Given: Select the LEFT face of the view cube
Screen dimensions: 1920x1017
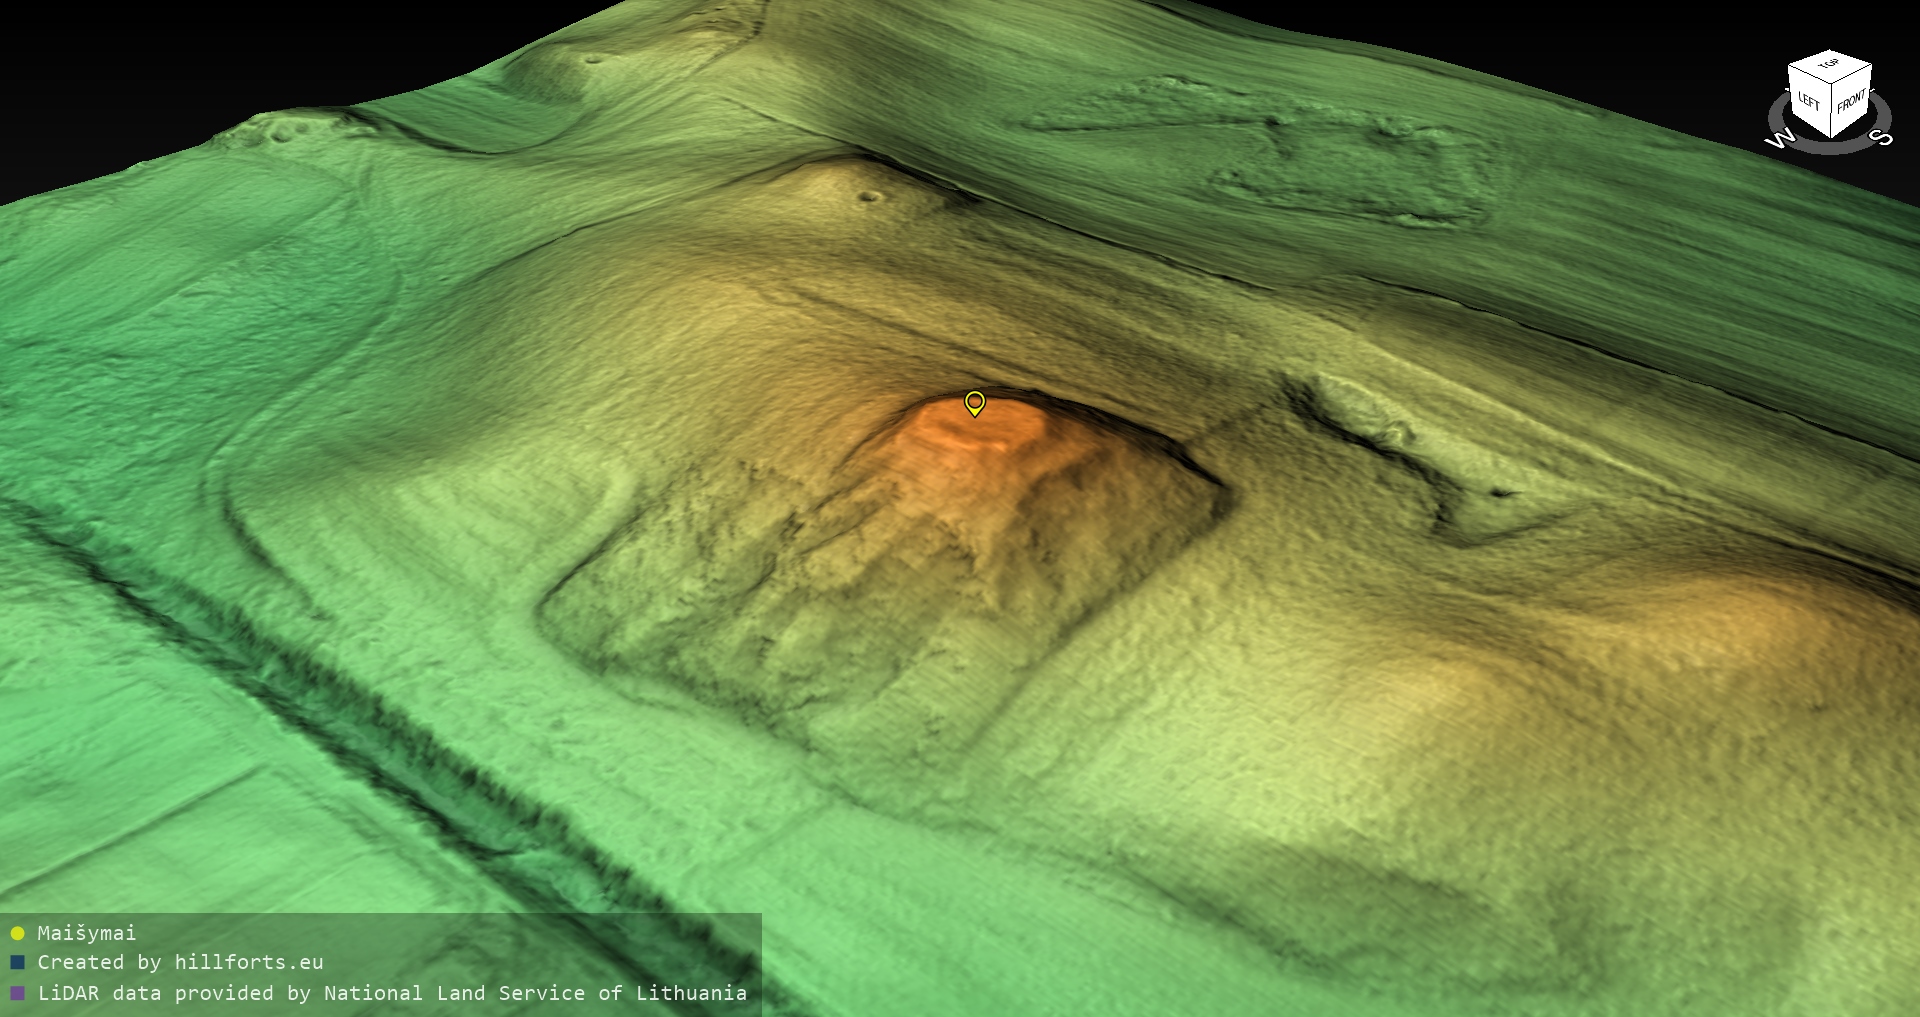Looking at the screenshot, I should click(1809, 101).
